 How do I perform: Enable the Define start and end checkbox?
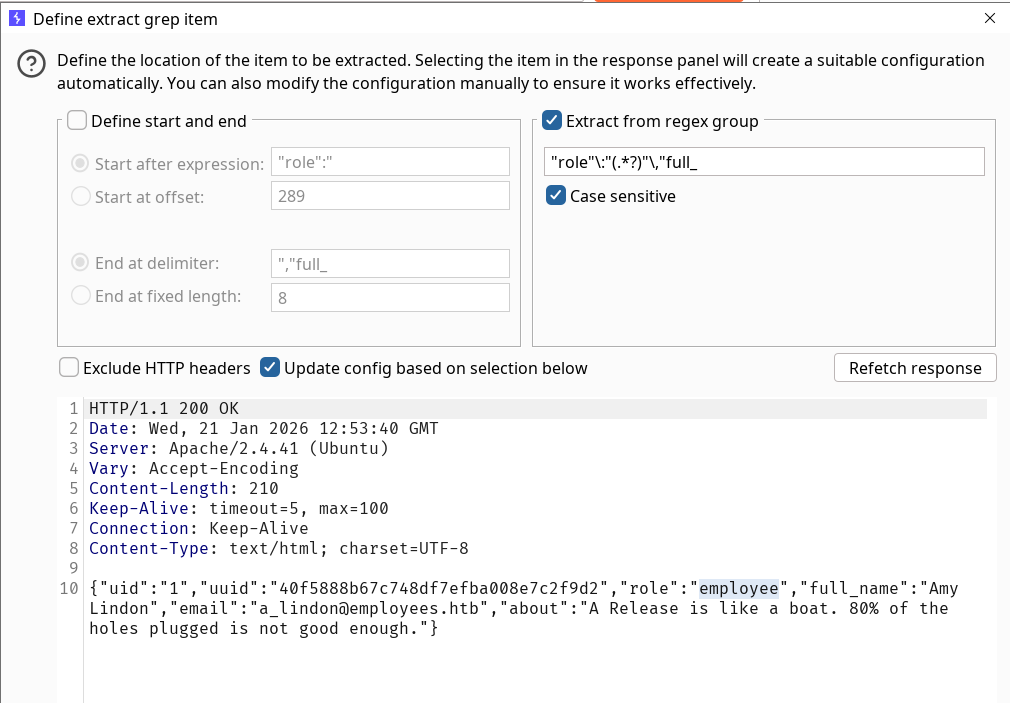[x=77, y=121]
